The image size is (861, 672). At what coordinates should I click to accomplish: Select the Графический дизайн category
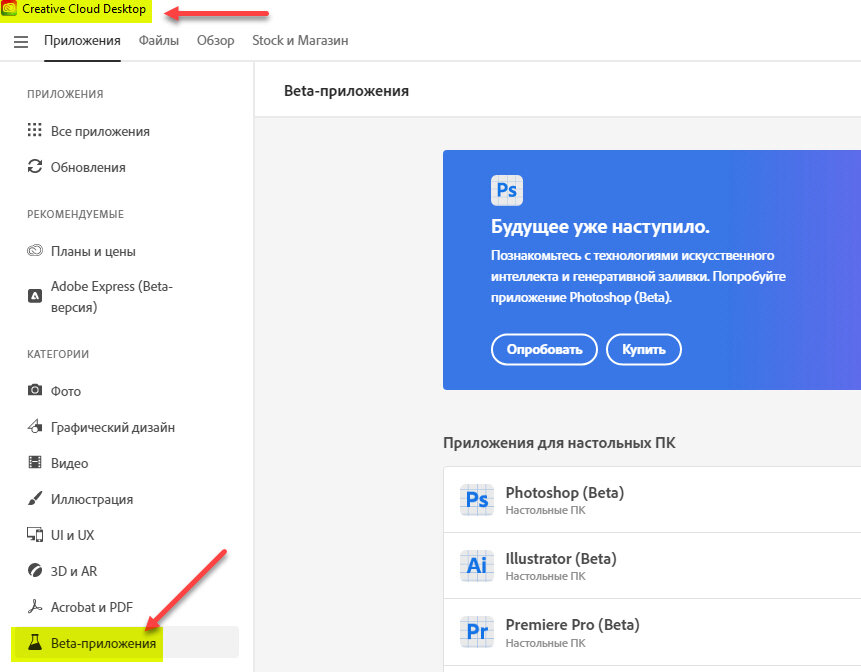tap(113, 427)
